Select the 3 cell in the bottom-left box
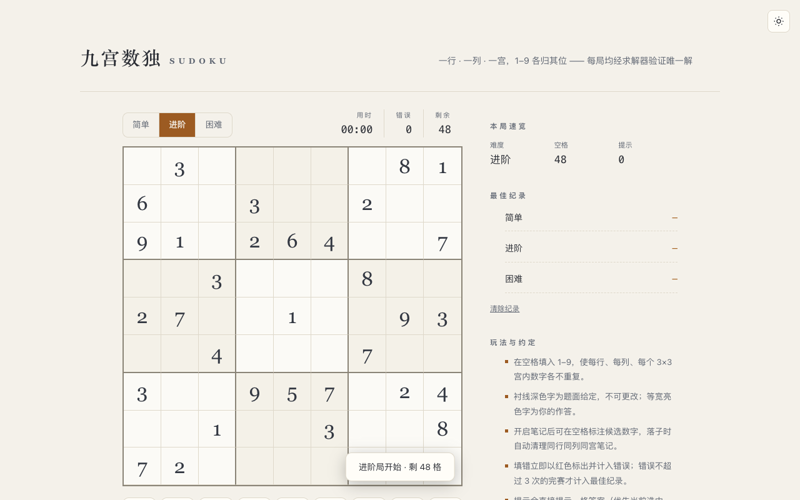This screenshot has height=500, width=800. click(142, 392)
